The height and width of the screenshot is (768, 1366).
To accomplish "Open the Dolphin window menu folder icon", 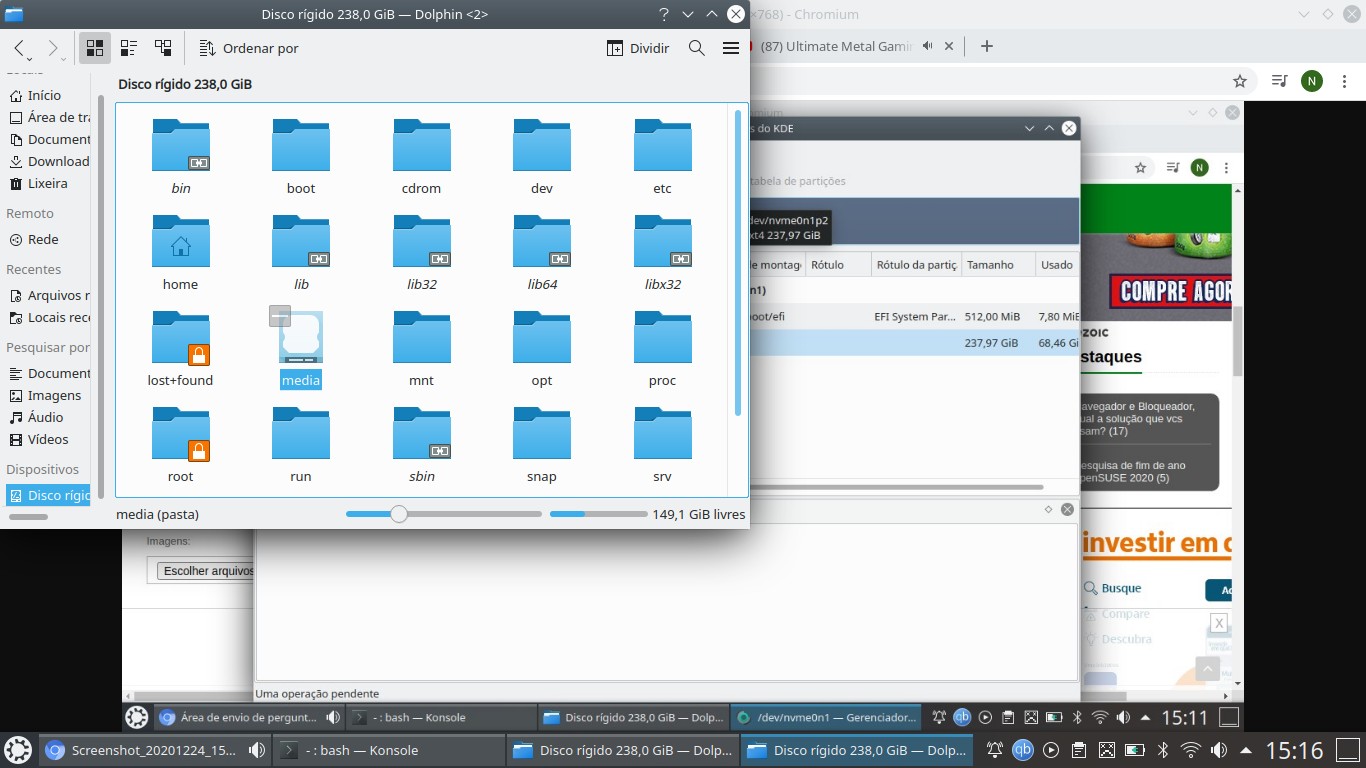I will (x=14, y=15).
